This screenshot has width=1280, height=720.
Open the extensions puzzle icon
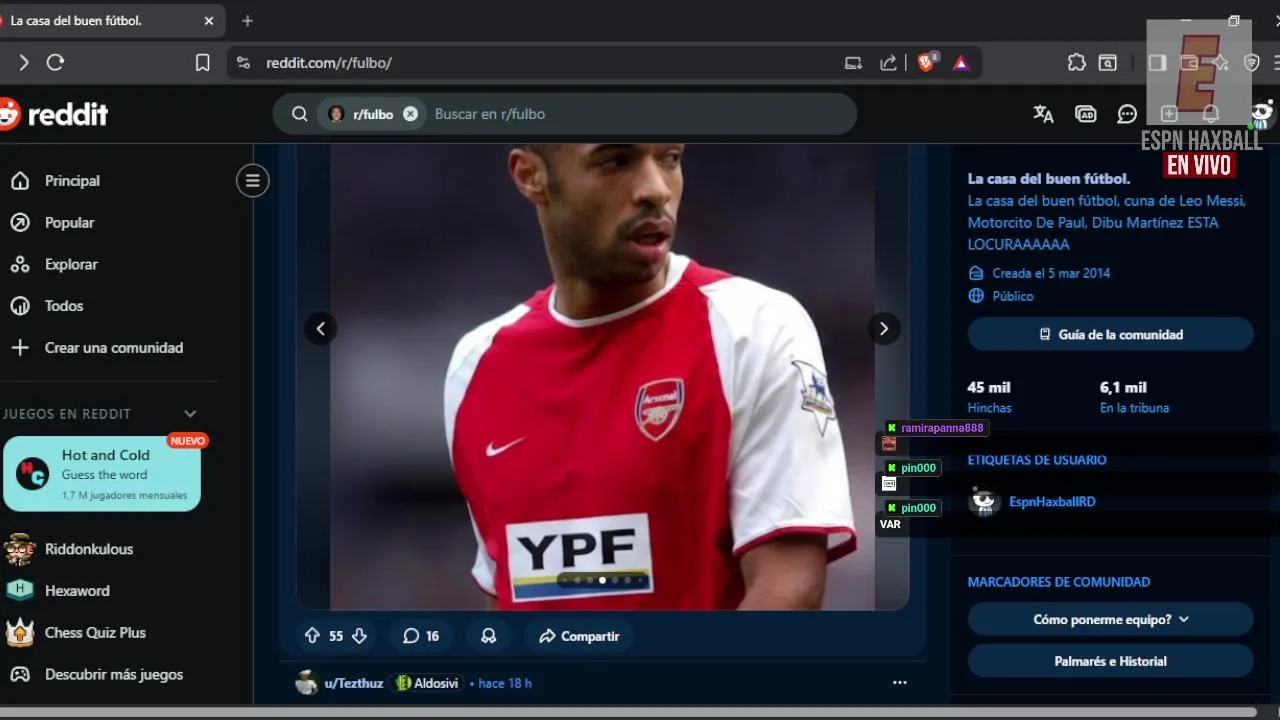coord(1077,63)
